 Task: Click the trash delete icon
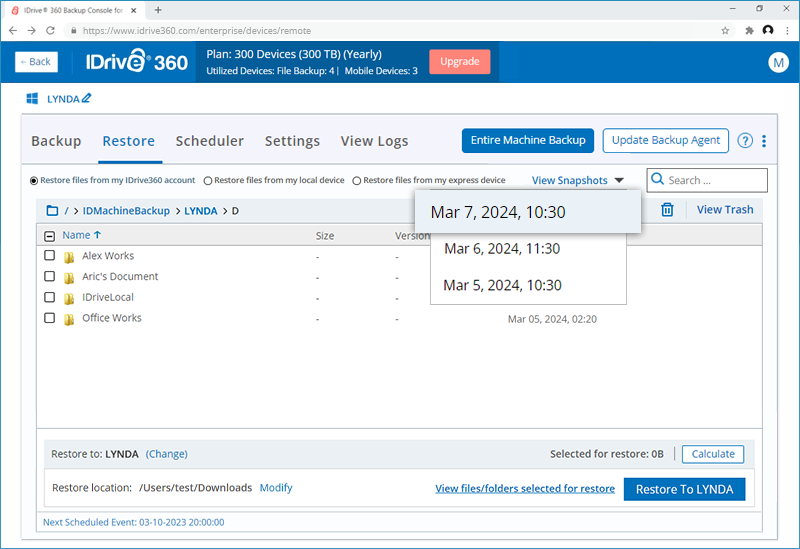click(667, 210)
